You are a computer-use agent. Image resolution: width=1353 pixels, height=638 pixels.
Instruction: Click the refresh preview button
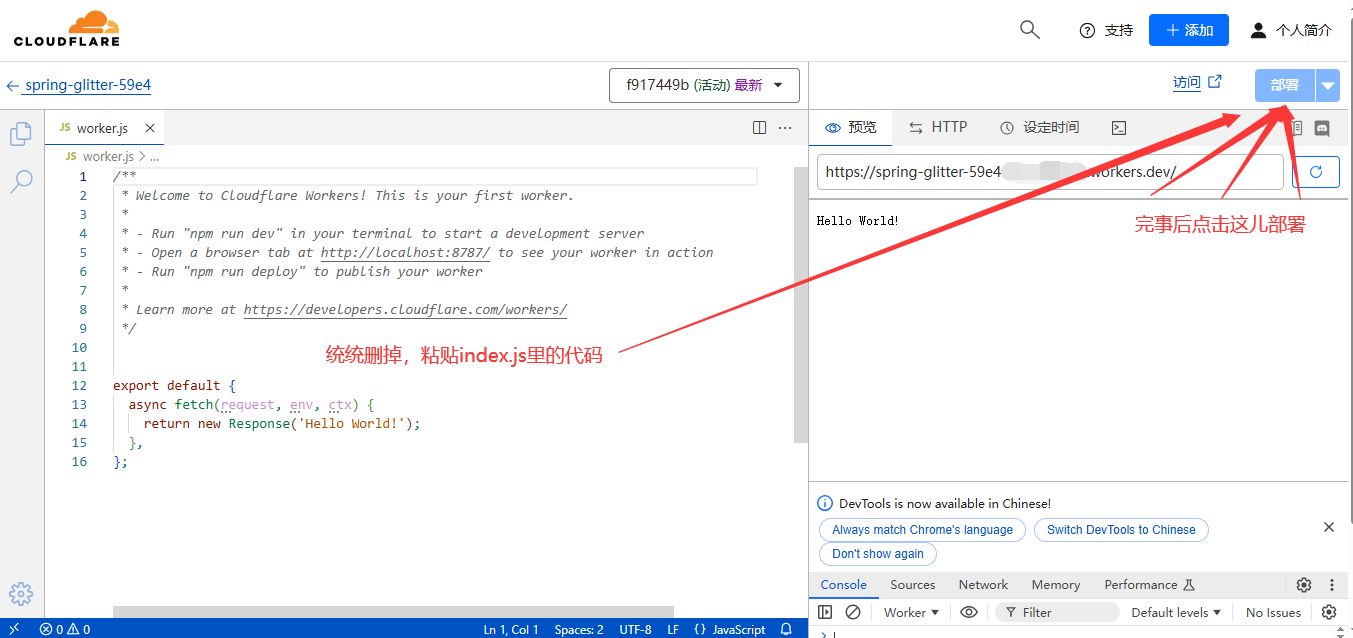pyautogui.click(x=1316, y=172)
